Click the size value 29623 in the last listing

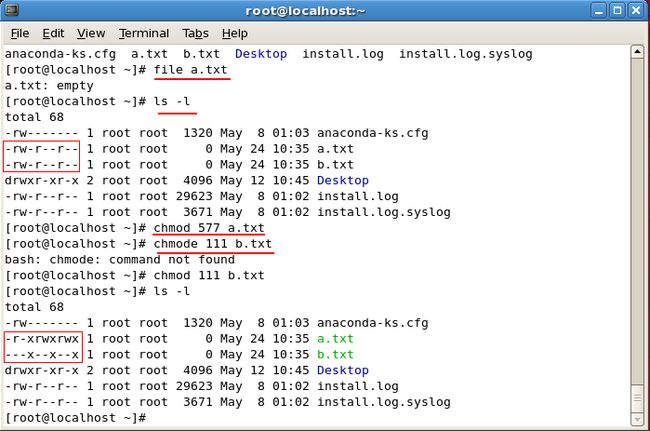(194, 386)
